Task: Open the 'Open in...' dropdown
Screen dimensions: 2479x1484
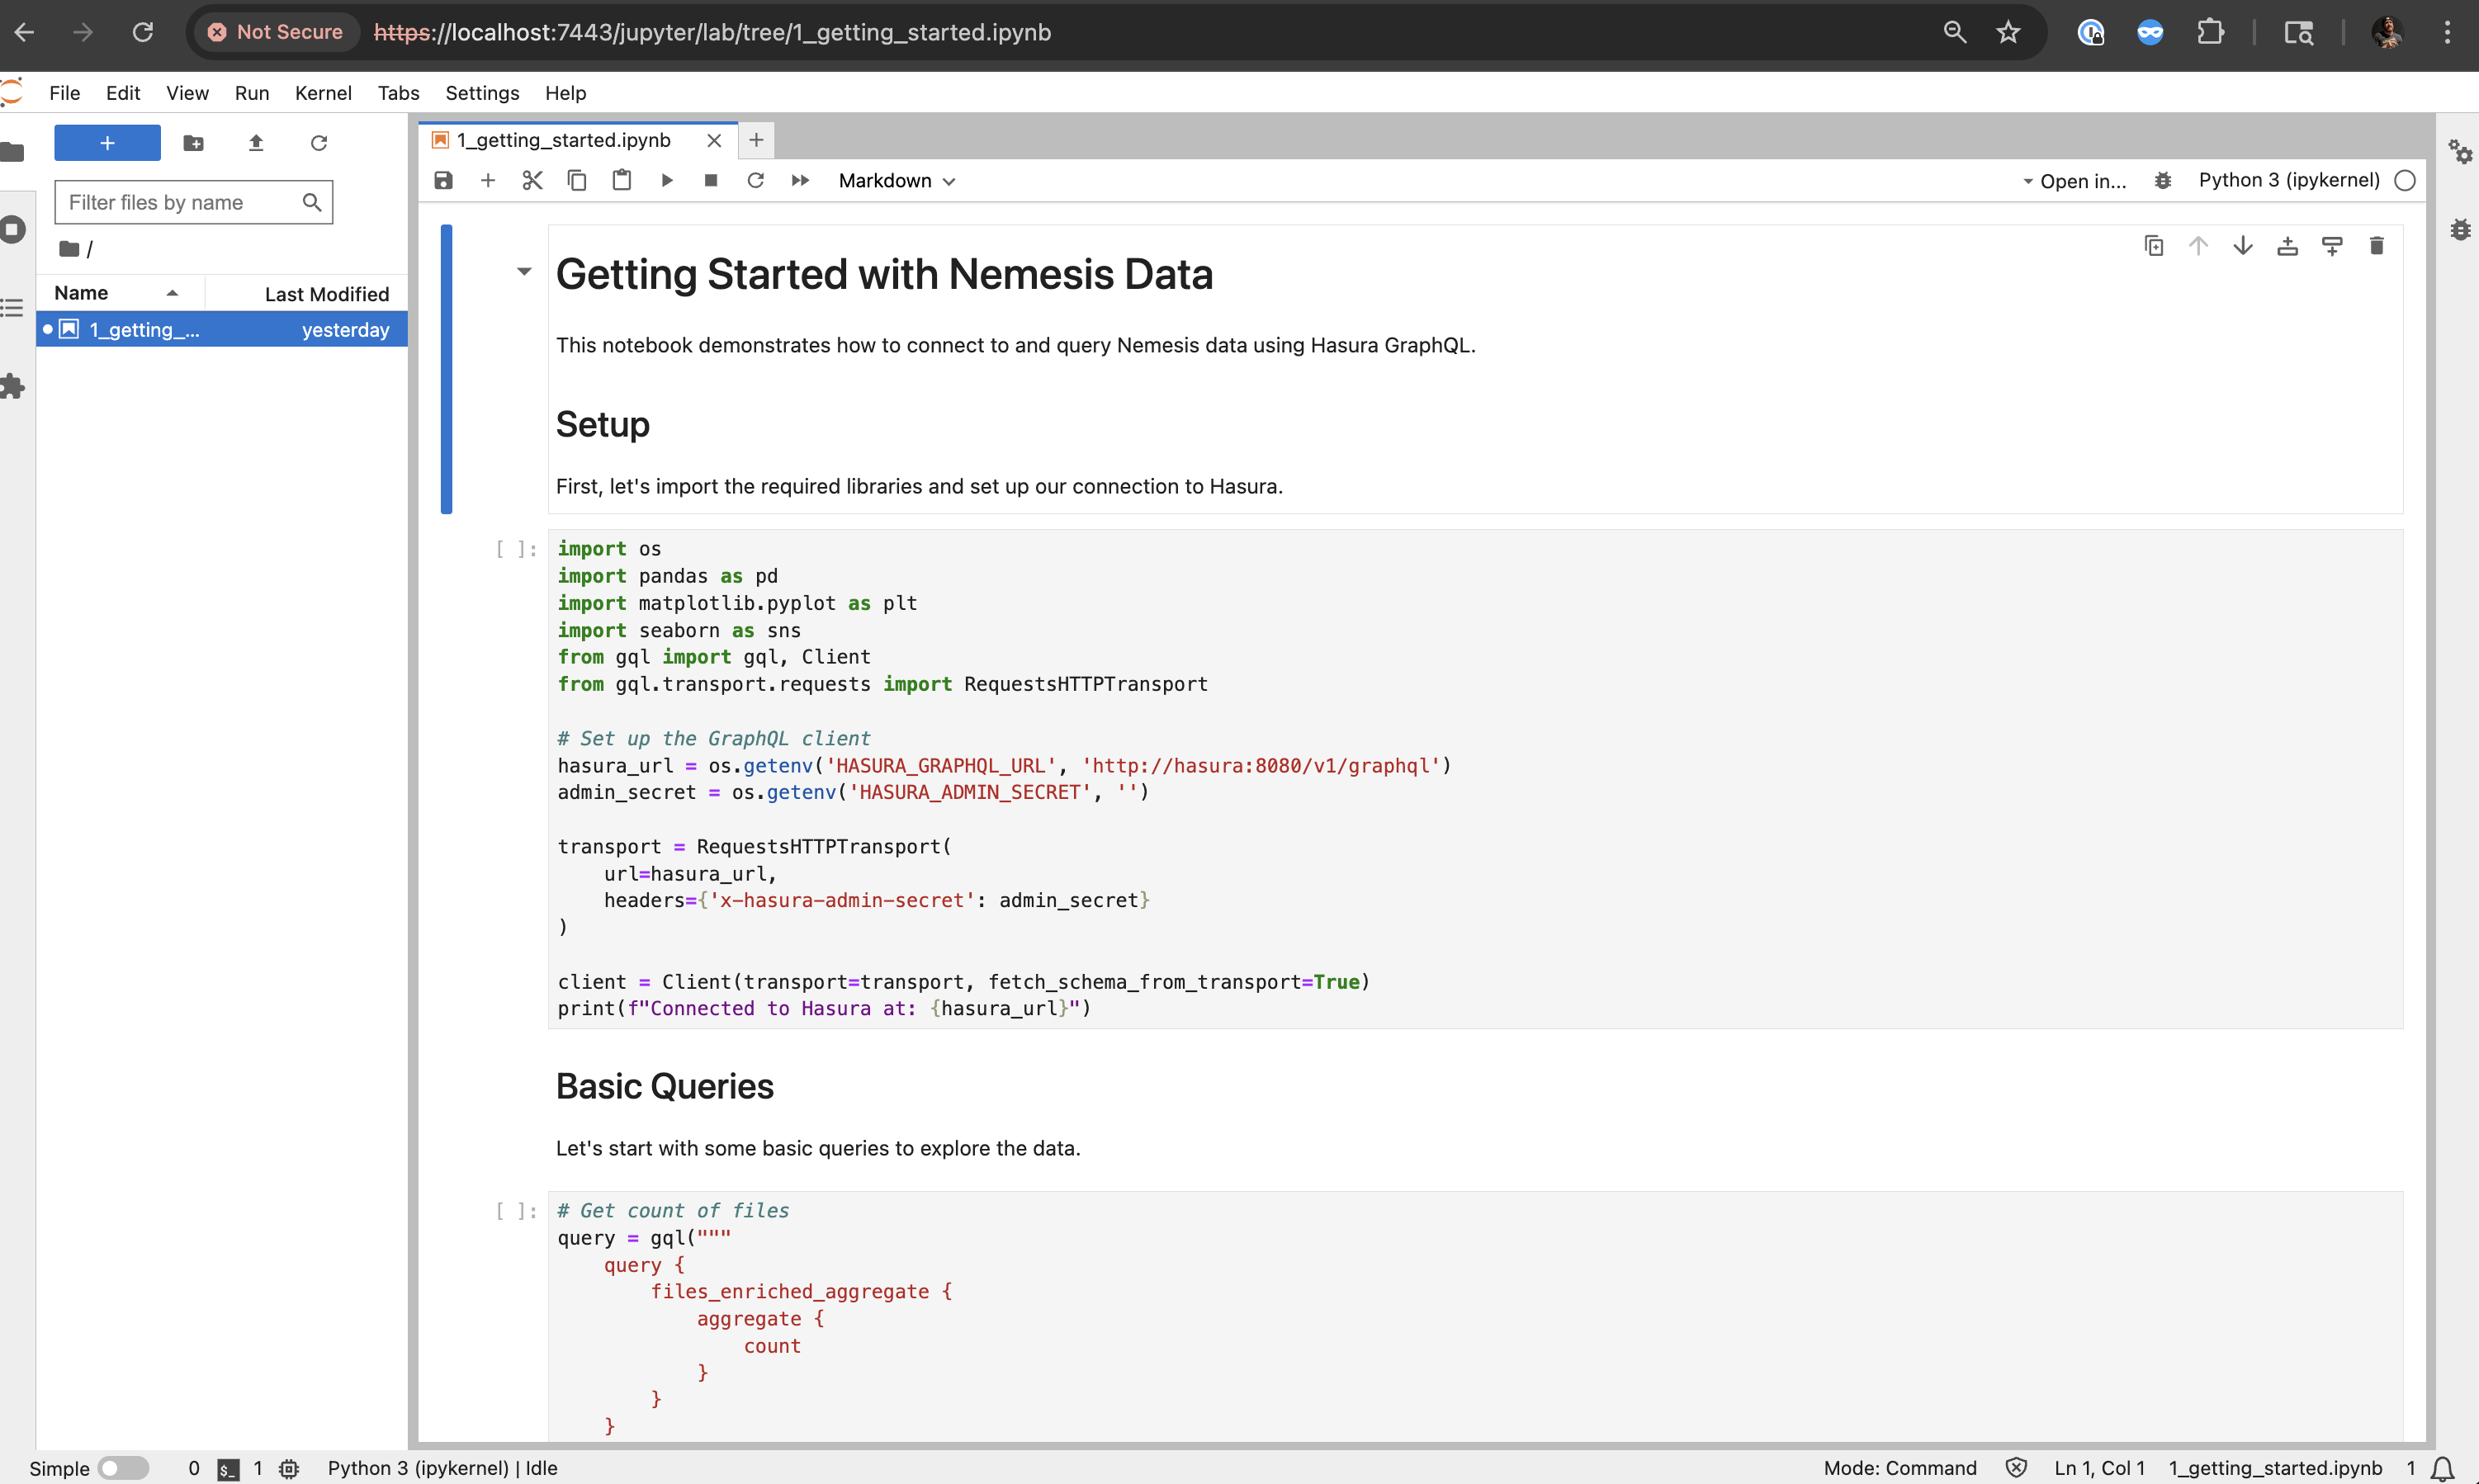Action: (x=2078, y=181)
